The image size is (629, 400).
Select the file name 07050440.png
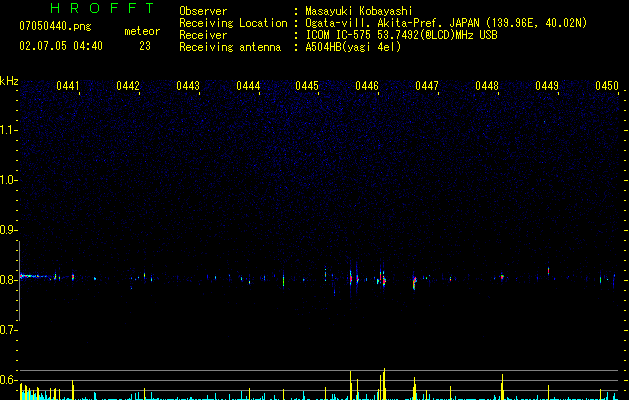55,26
